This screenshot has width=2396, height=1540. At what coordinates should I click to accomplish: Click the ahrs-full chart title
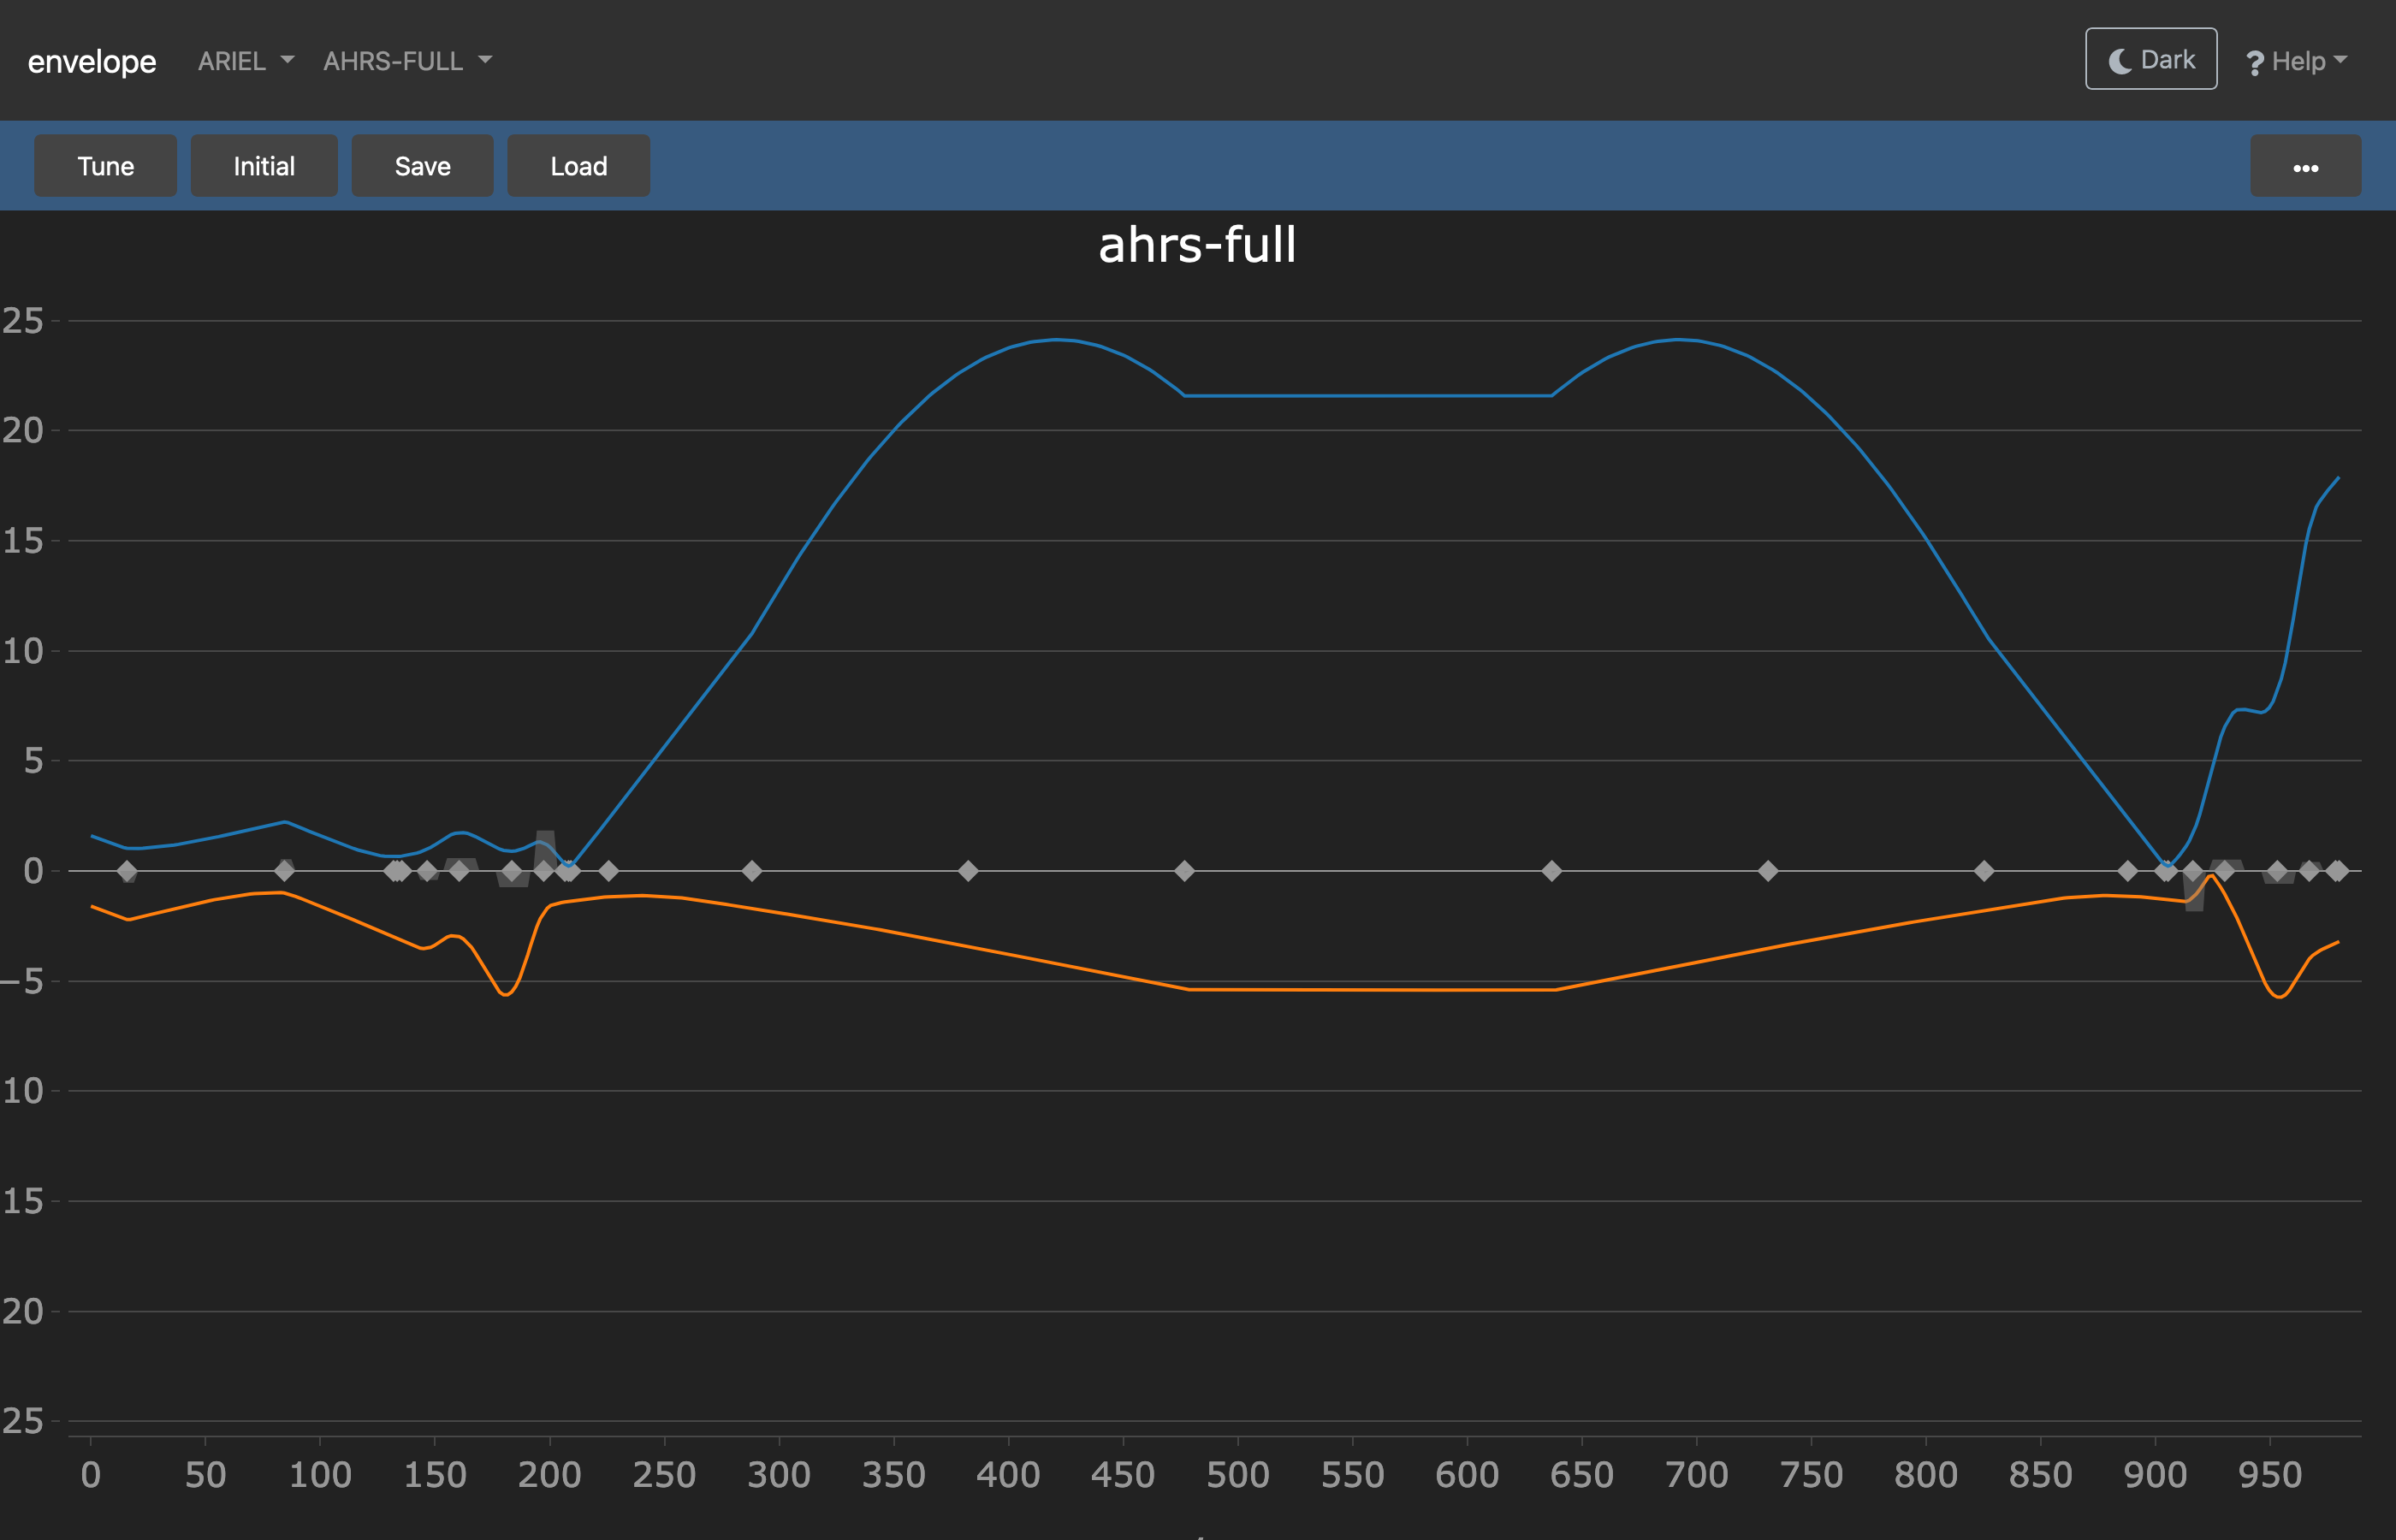(x=1197, y=245)
